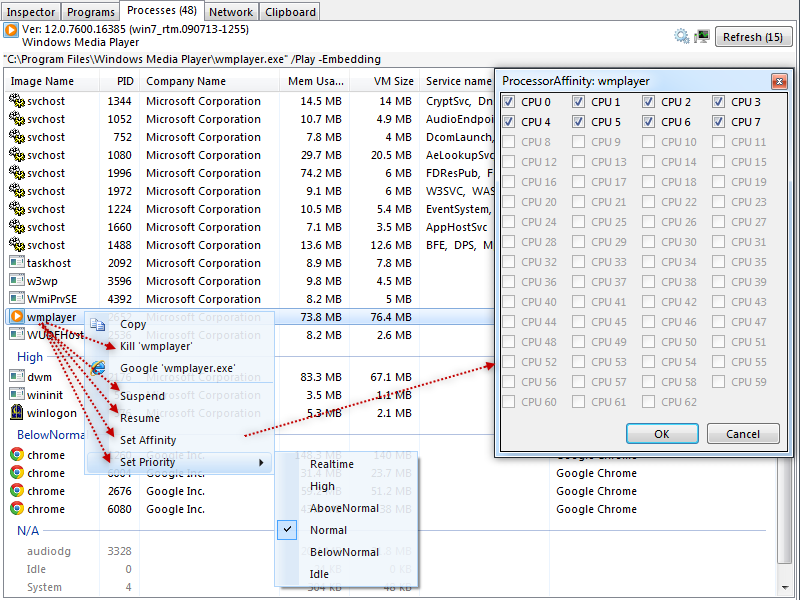
Task: Click the disabled CPU 8 checkbox
Action: tap(509, 141)
